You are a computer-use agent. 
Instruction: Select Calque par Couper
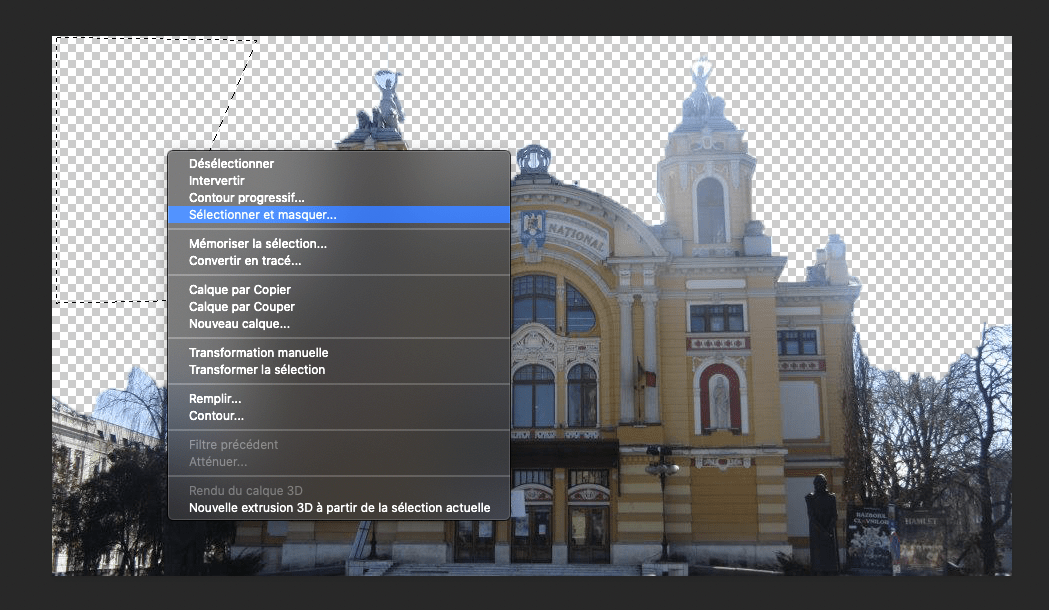[x=239, y=306]
